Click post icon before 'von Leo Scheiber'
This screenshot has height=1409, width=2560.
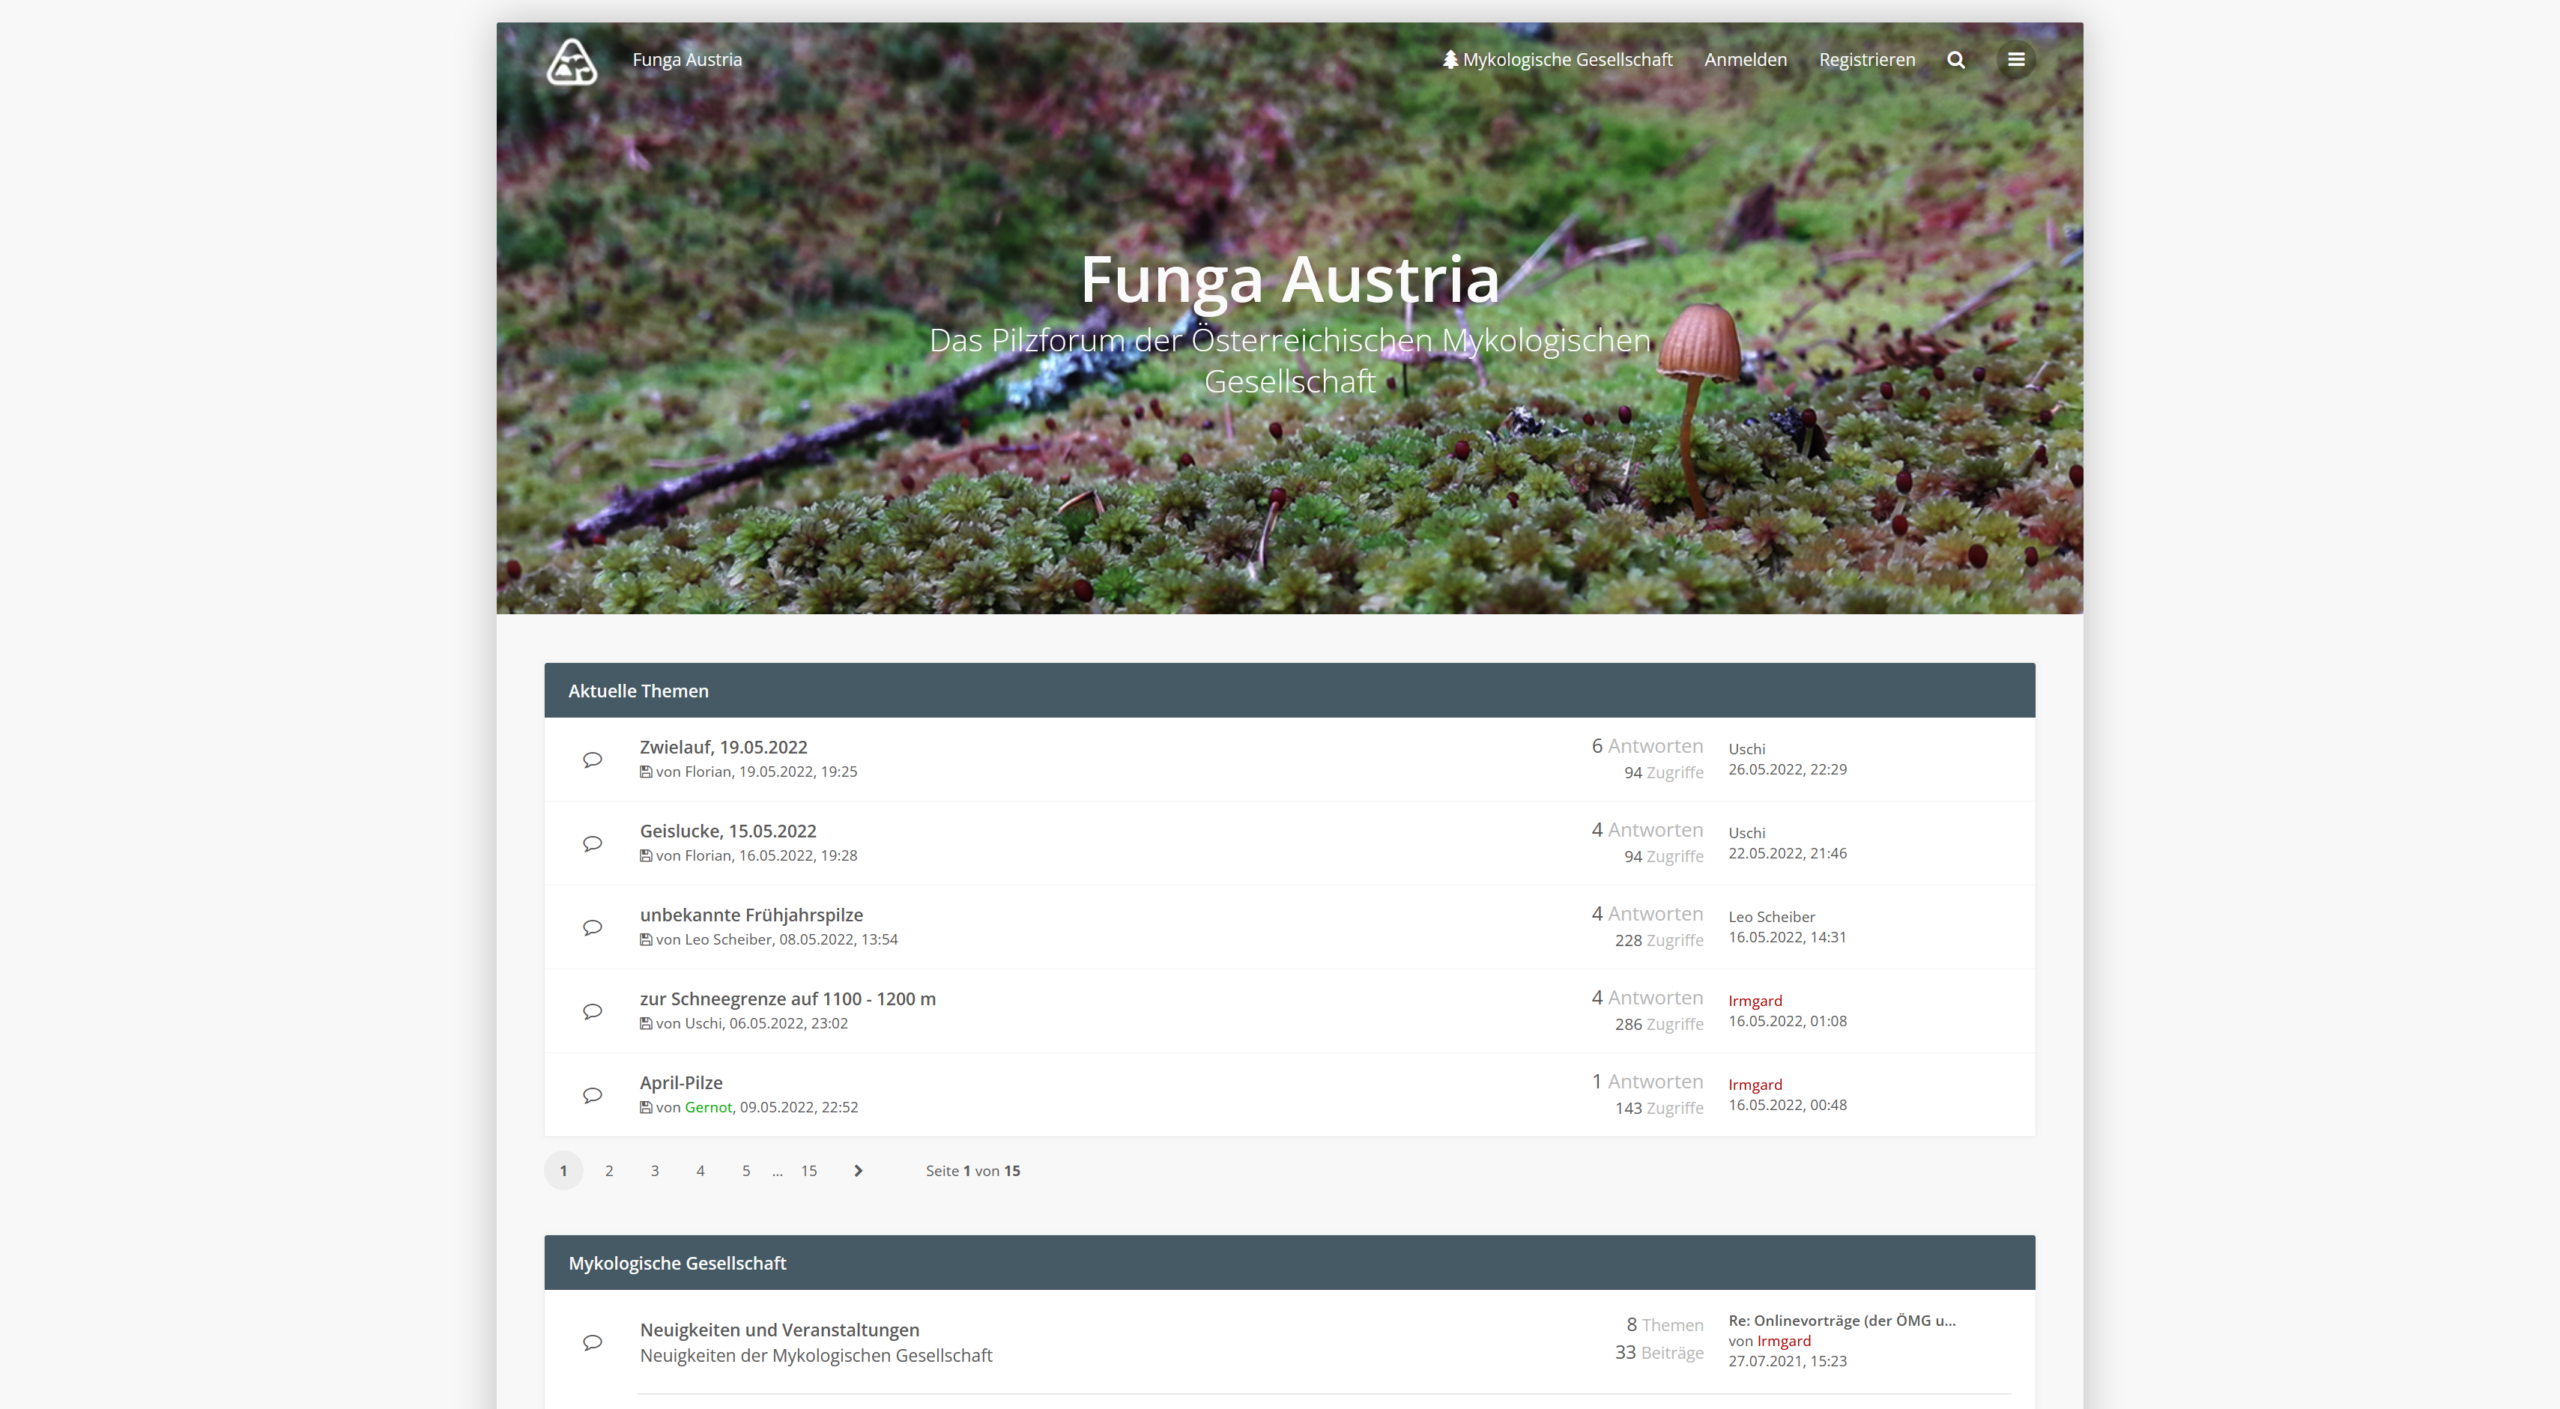(x=646, y=940)
